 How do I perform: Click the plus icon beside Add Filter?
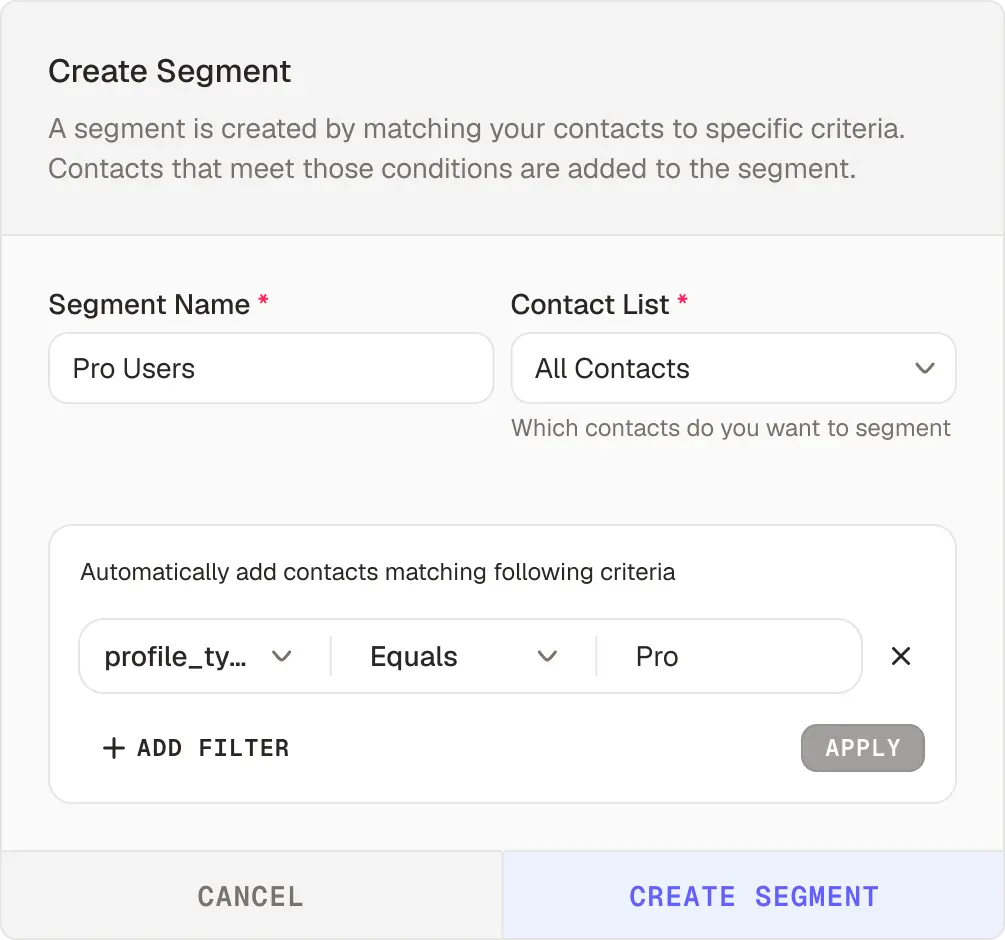(113, 748)
